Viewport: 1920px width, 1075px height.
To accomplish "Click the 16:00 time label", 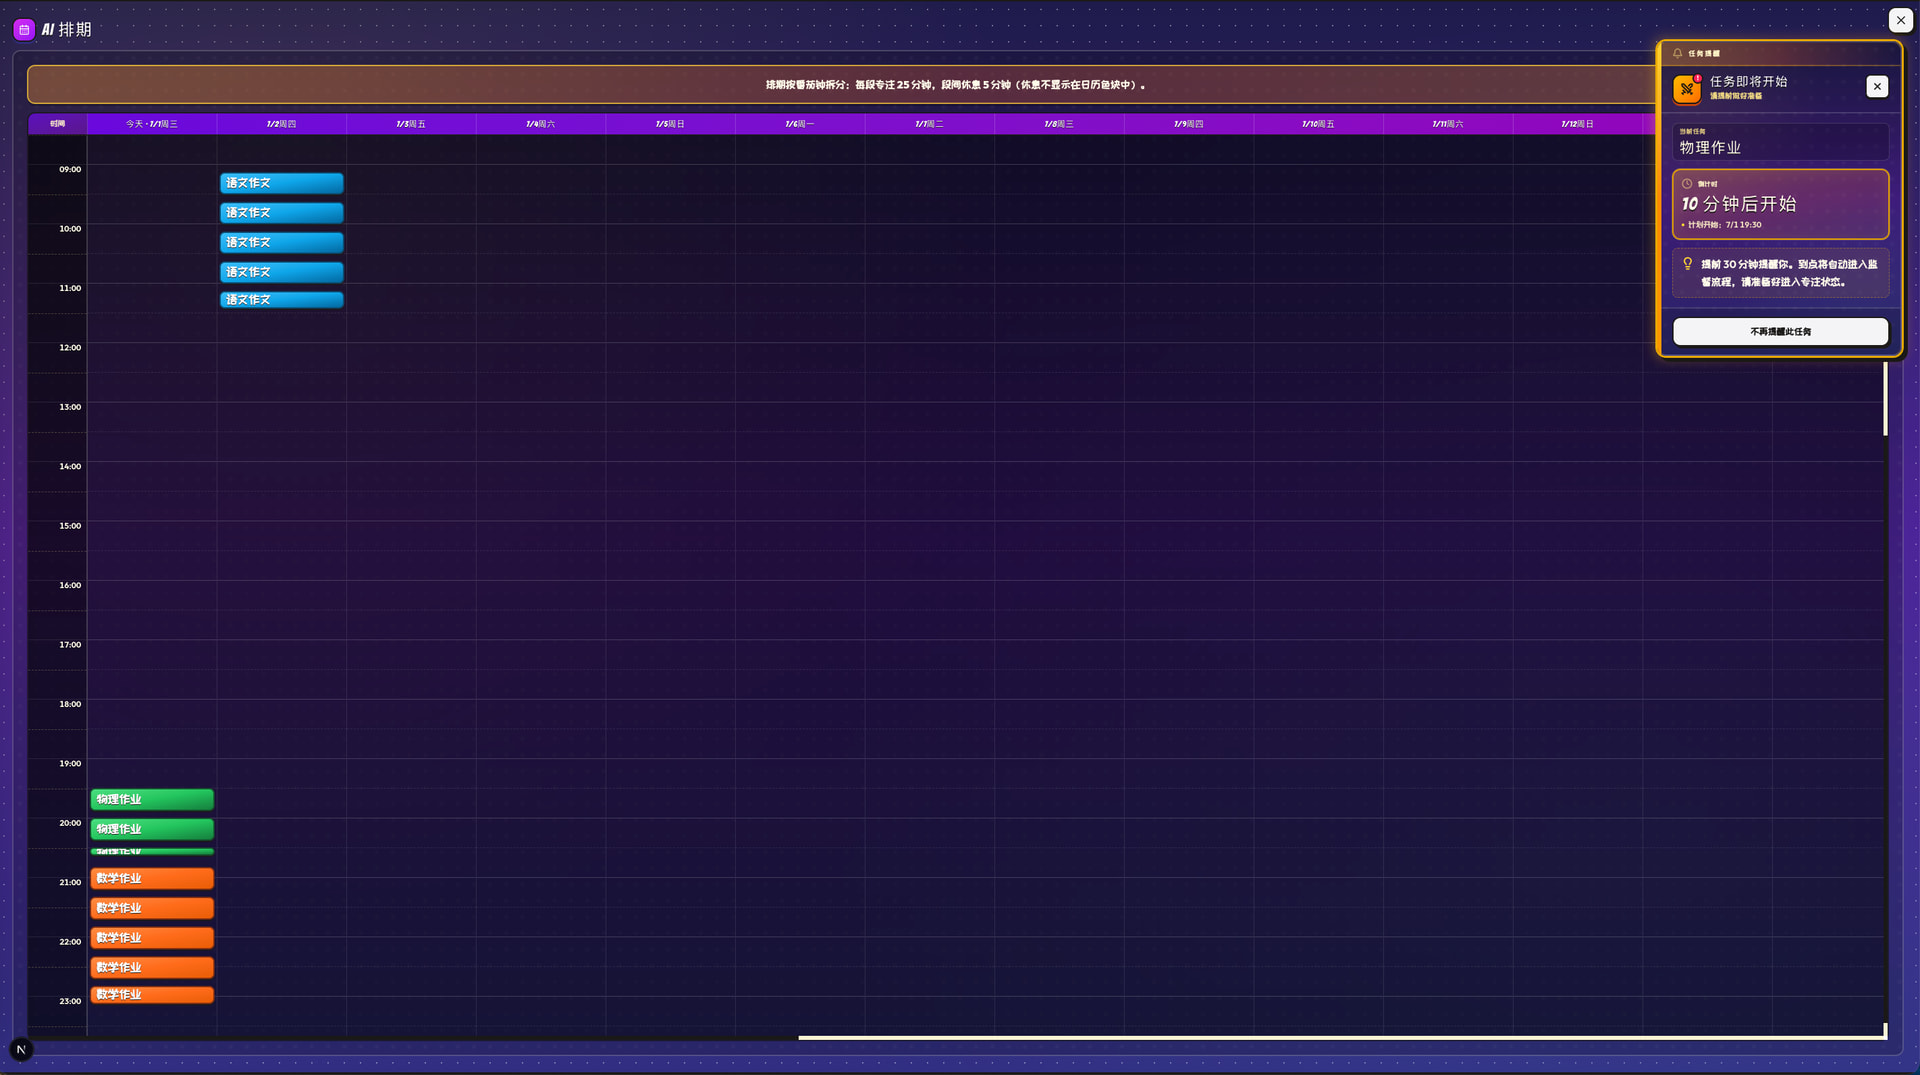I will click(70, 586).
